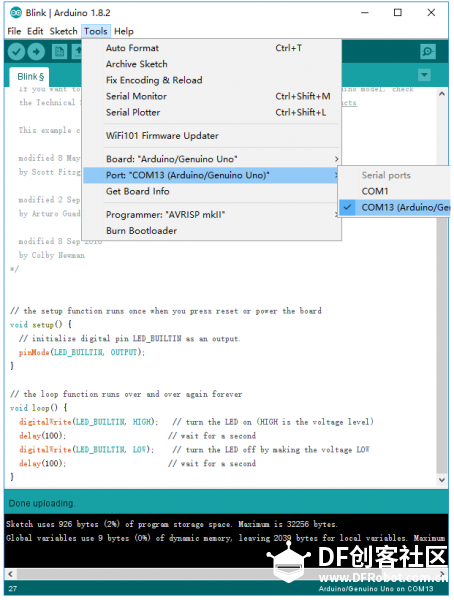Click the scroll-up arrow of editor scrollbar

click(x=442, y=94)
